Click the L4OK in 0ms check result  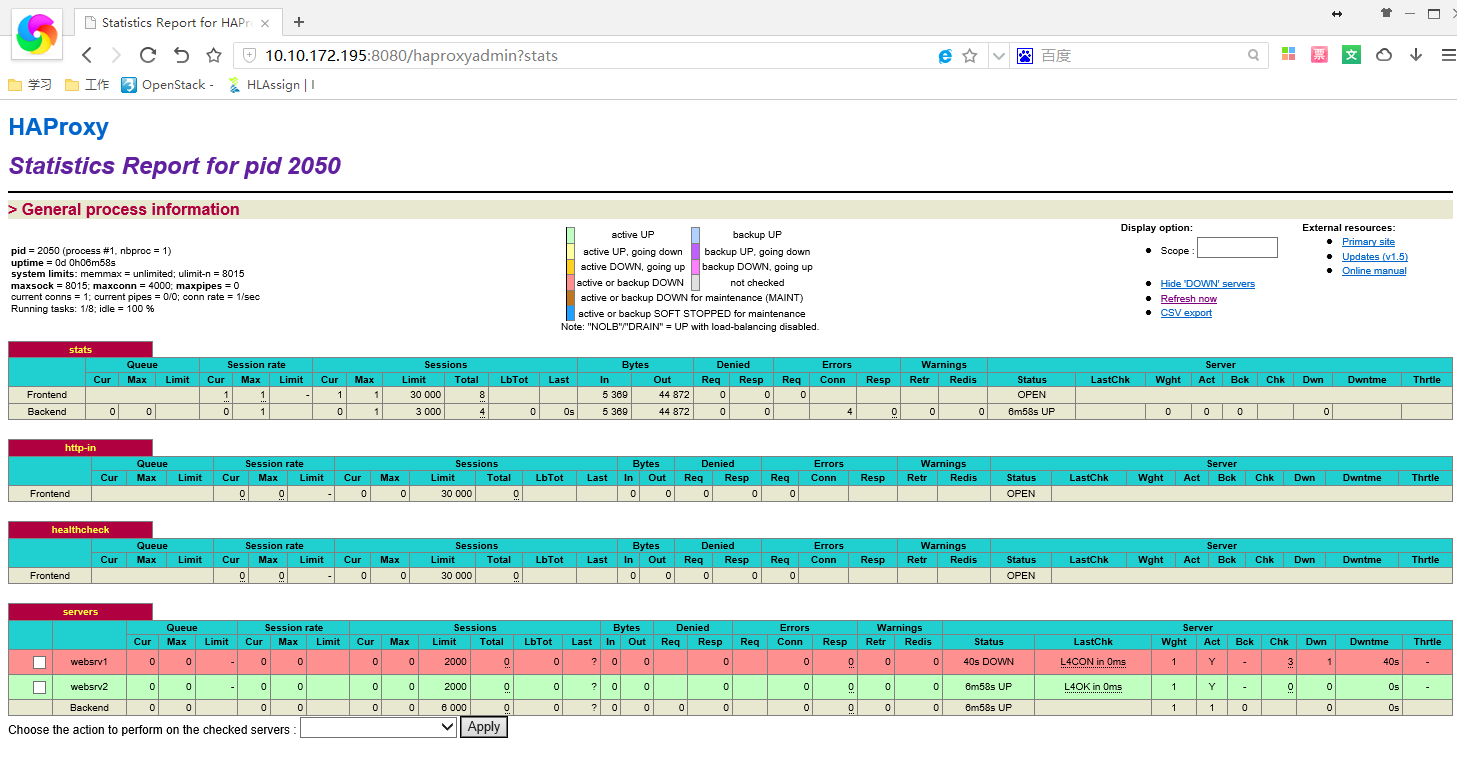pos(1093,687)
